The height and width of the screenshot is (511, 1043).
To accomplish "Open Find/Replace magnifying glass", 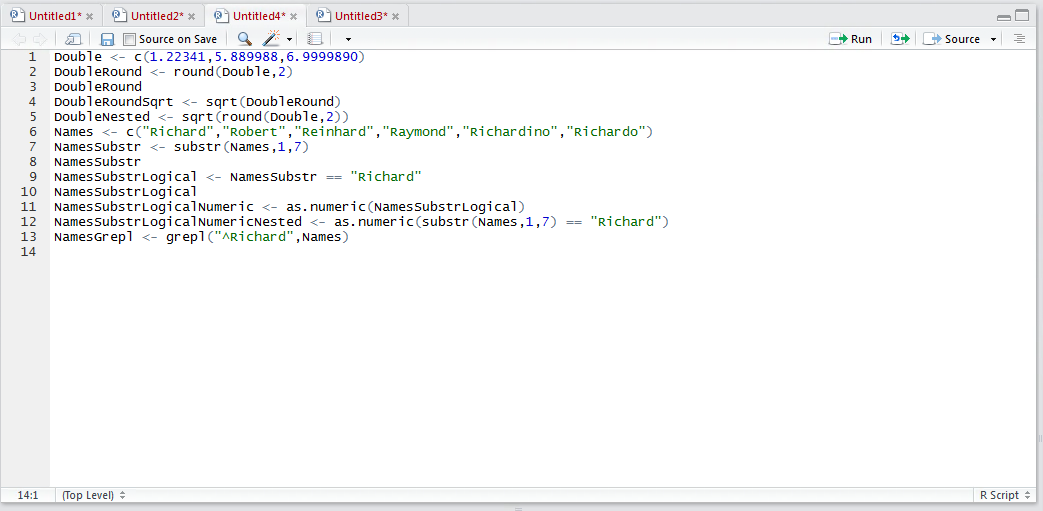I will click(x=245, y=39).
